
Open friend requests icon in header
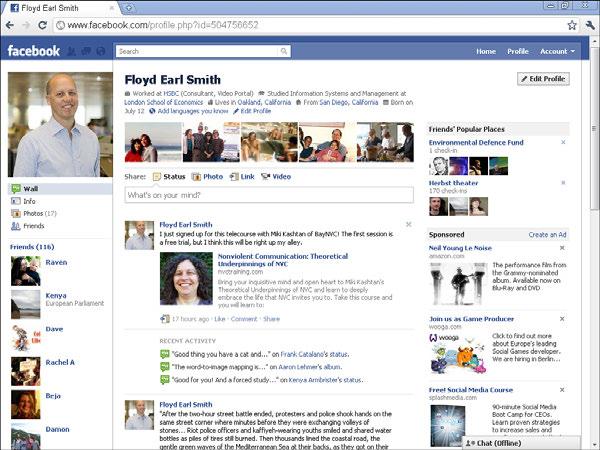[x=72, y=51]
